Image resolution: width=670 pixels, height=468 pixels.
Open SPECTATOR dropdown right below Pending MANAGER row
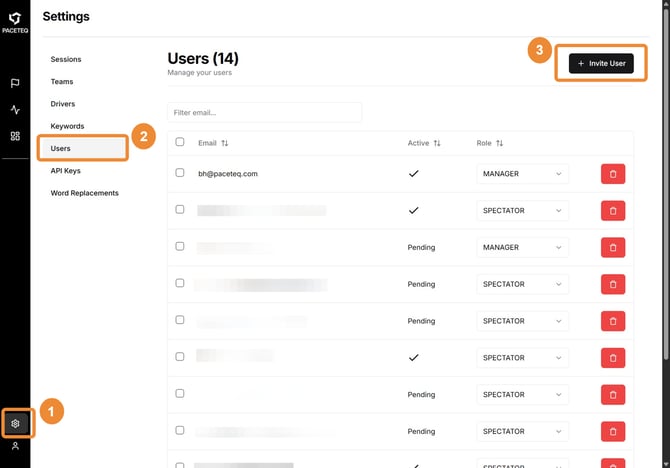tap(522, 284)
